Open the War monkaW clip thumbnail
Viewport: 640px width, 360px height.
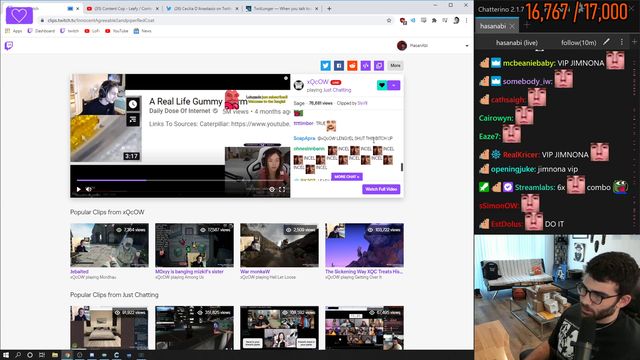tap(279, 245)
